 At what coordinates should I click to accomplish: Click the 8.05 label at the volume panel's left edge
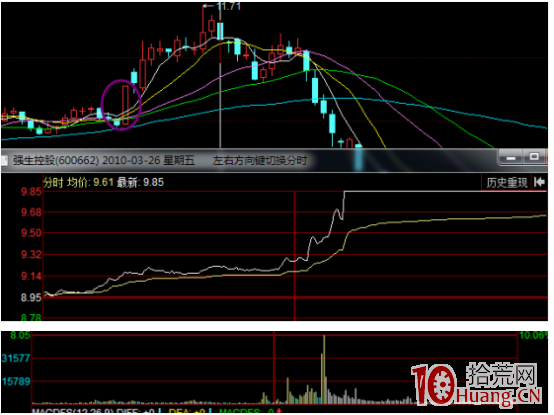(20, 335)
